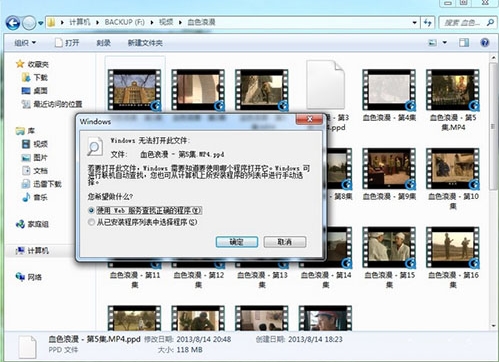
Task: Select the 血色浪漫 - 第16集 video thumbnail
Action: 453,248
